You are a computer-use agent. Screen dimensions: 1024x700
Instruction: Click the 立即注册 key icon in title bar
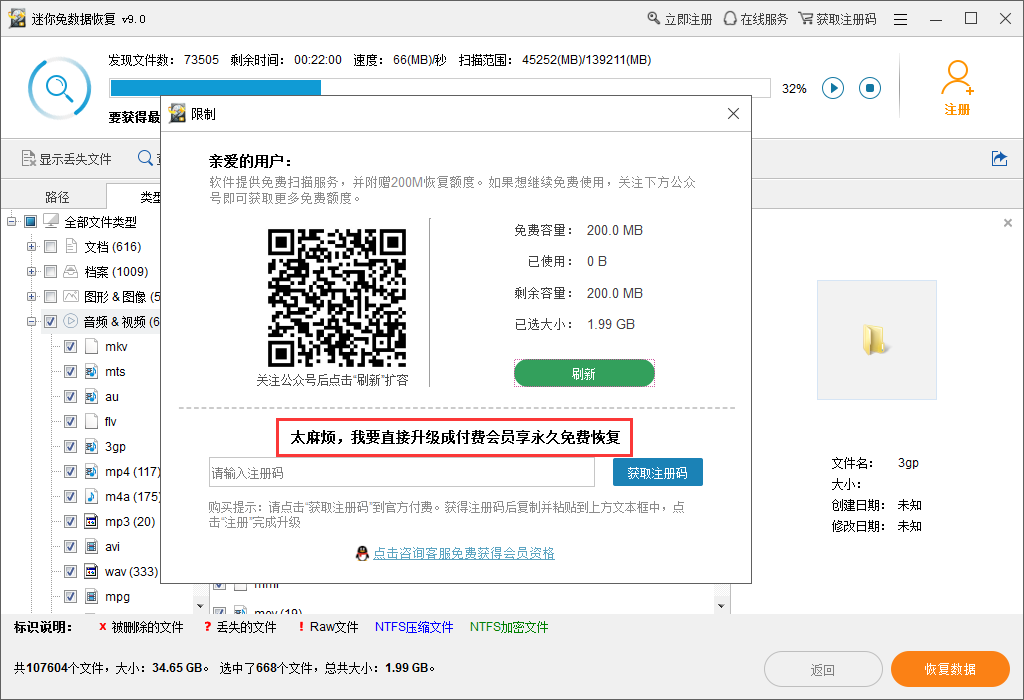point(653,18)
